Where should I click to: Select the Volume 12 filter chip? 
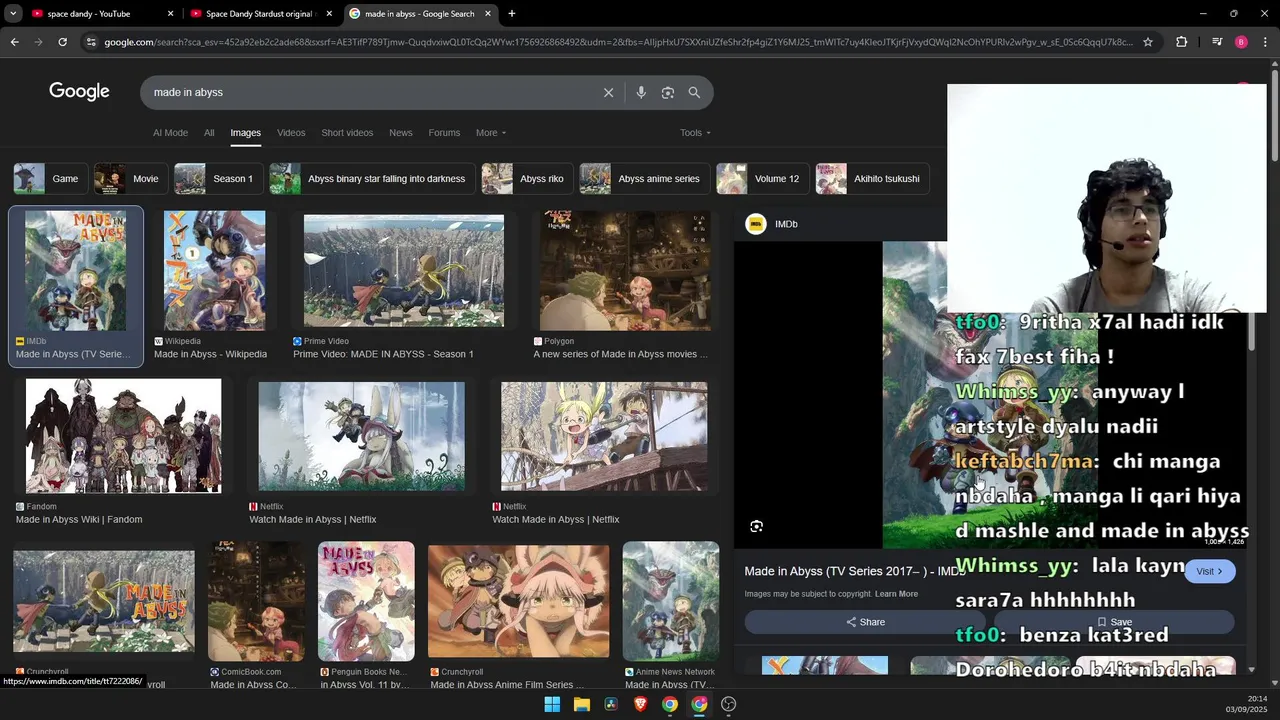click(x=762, y=179)
